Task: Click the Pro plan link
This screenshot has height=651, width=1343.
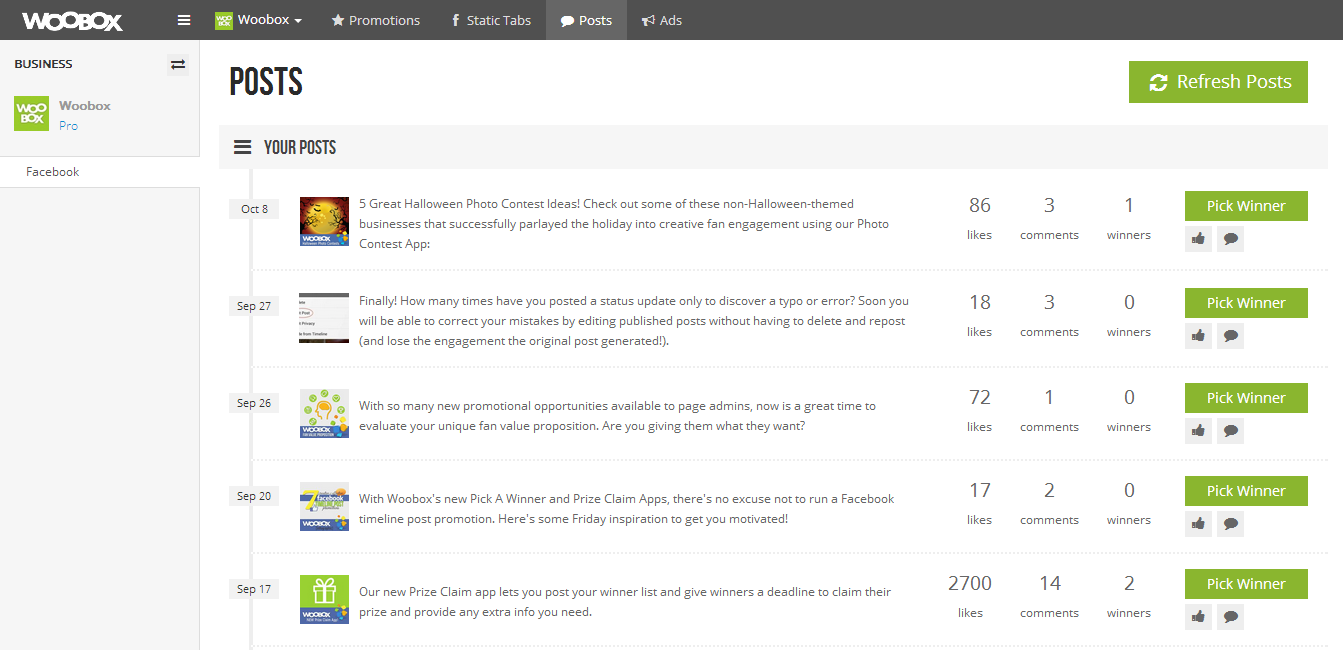Action: (68, 126)
